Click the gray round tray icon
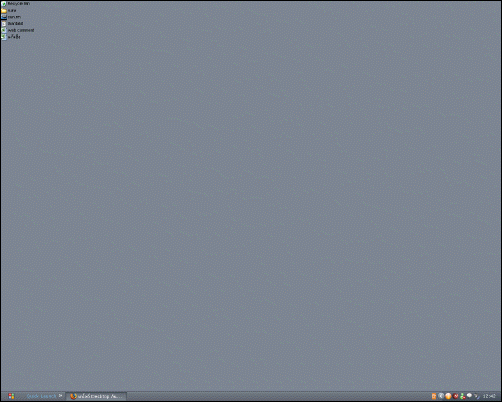 441,396
